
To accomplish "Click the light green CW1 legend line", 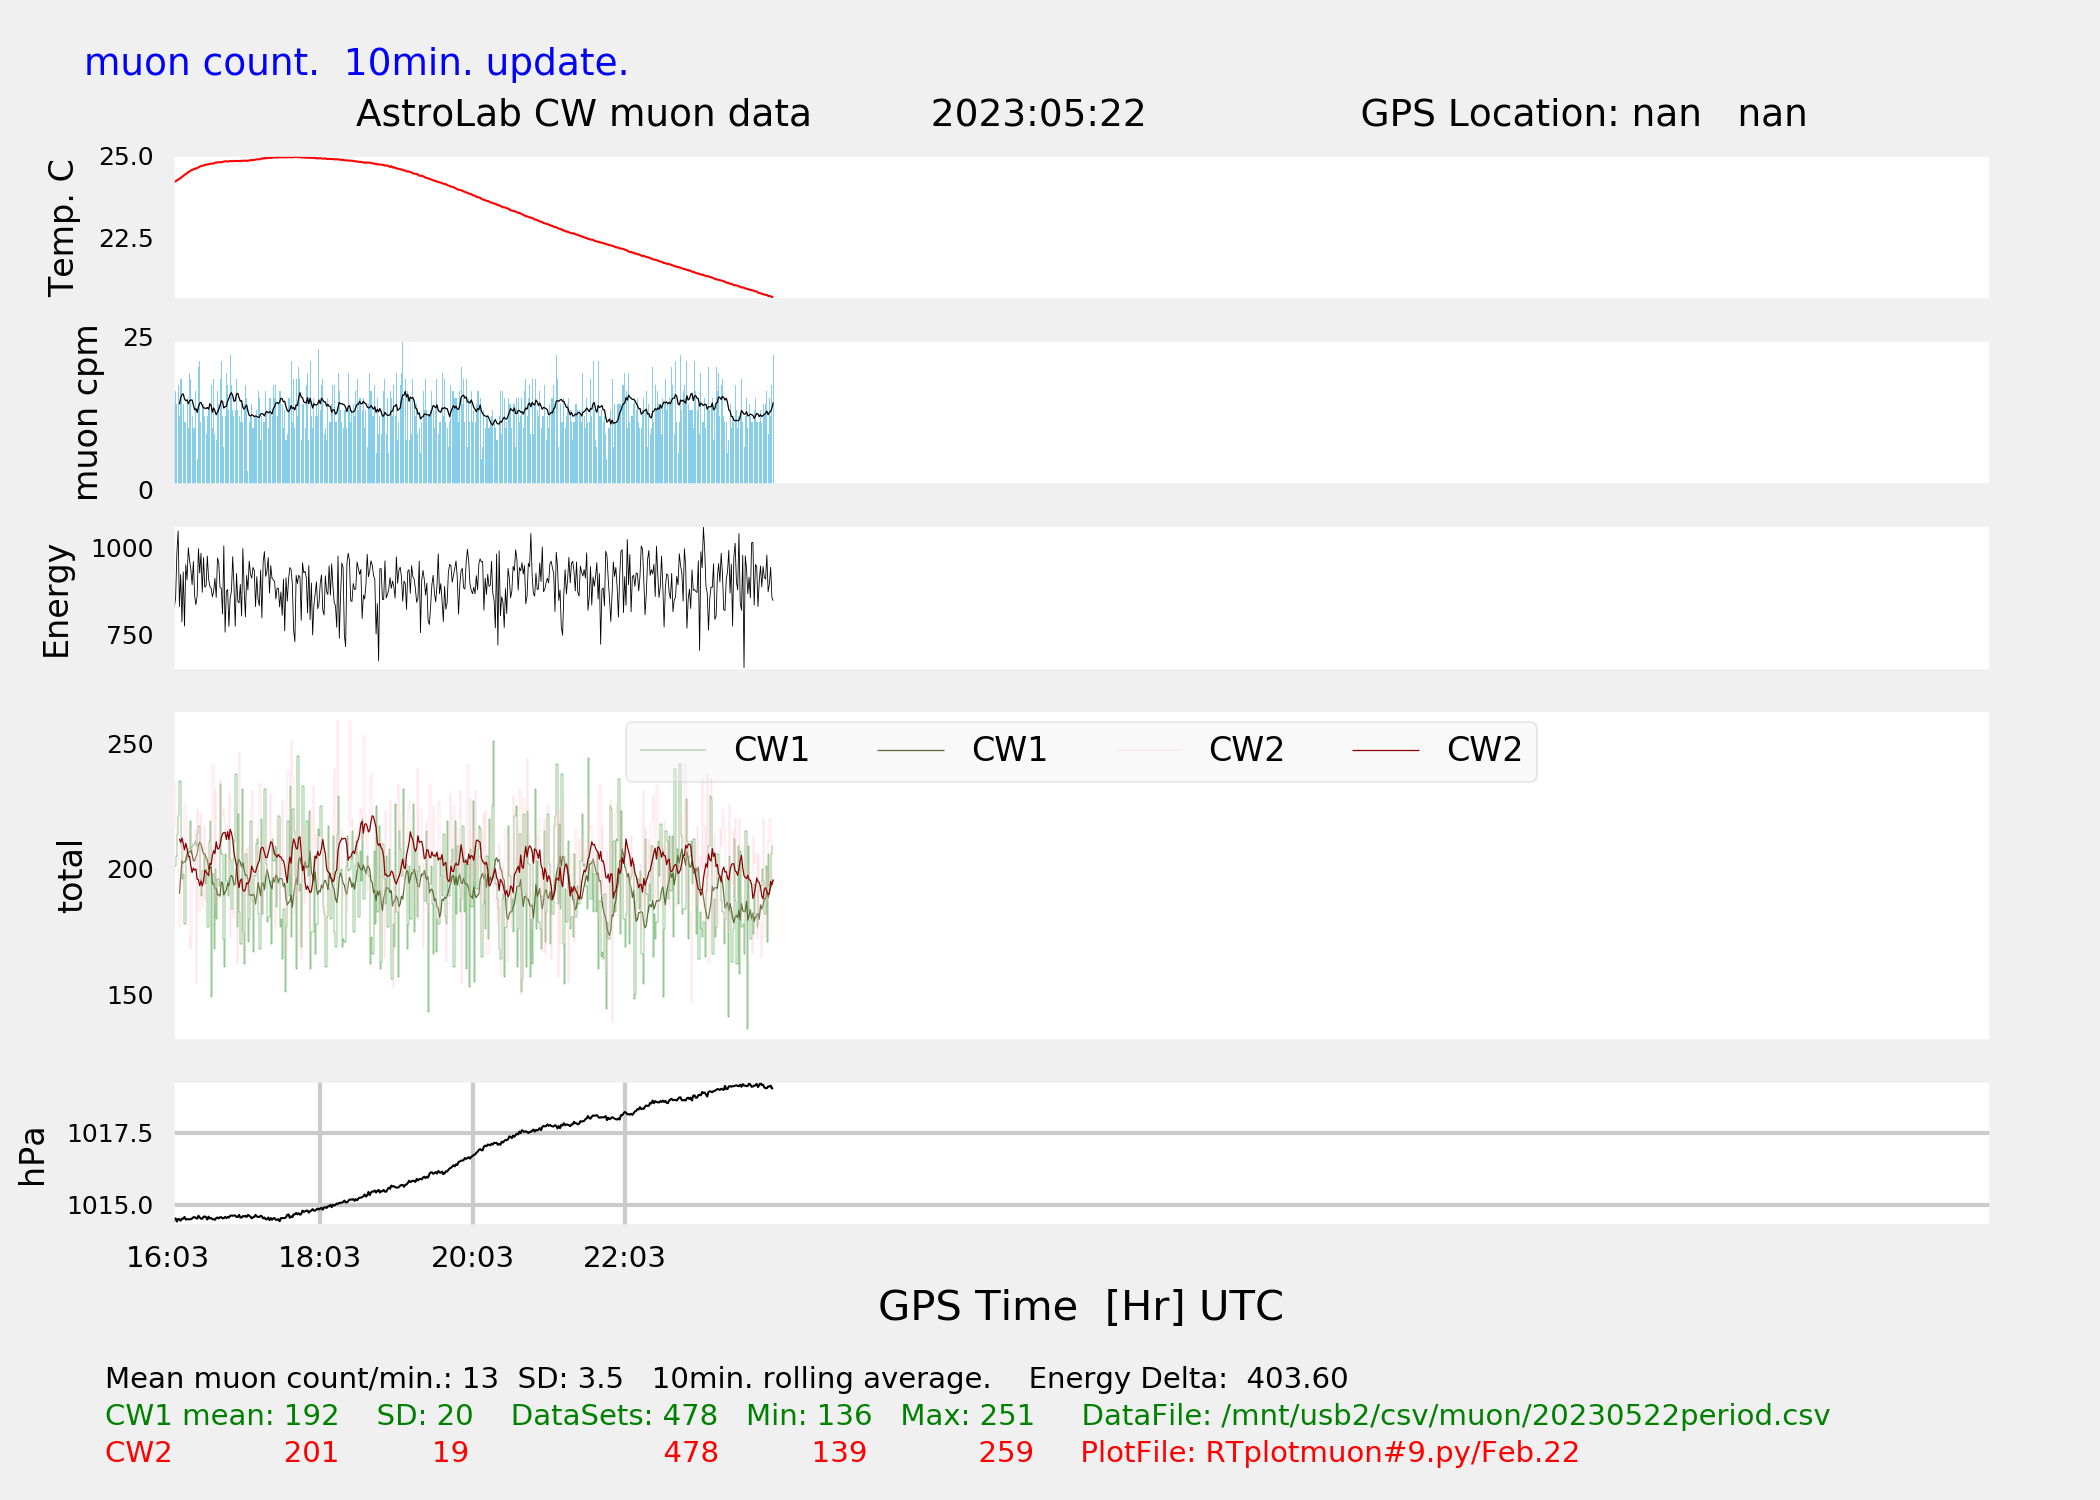I will click(673, 750).
